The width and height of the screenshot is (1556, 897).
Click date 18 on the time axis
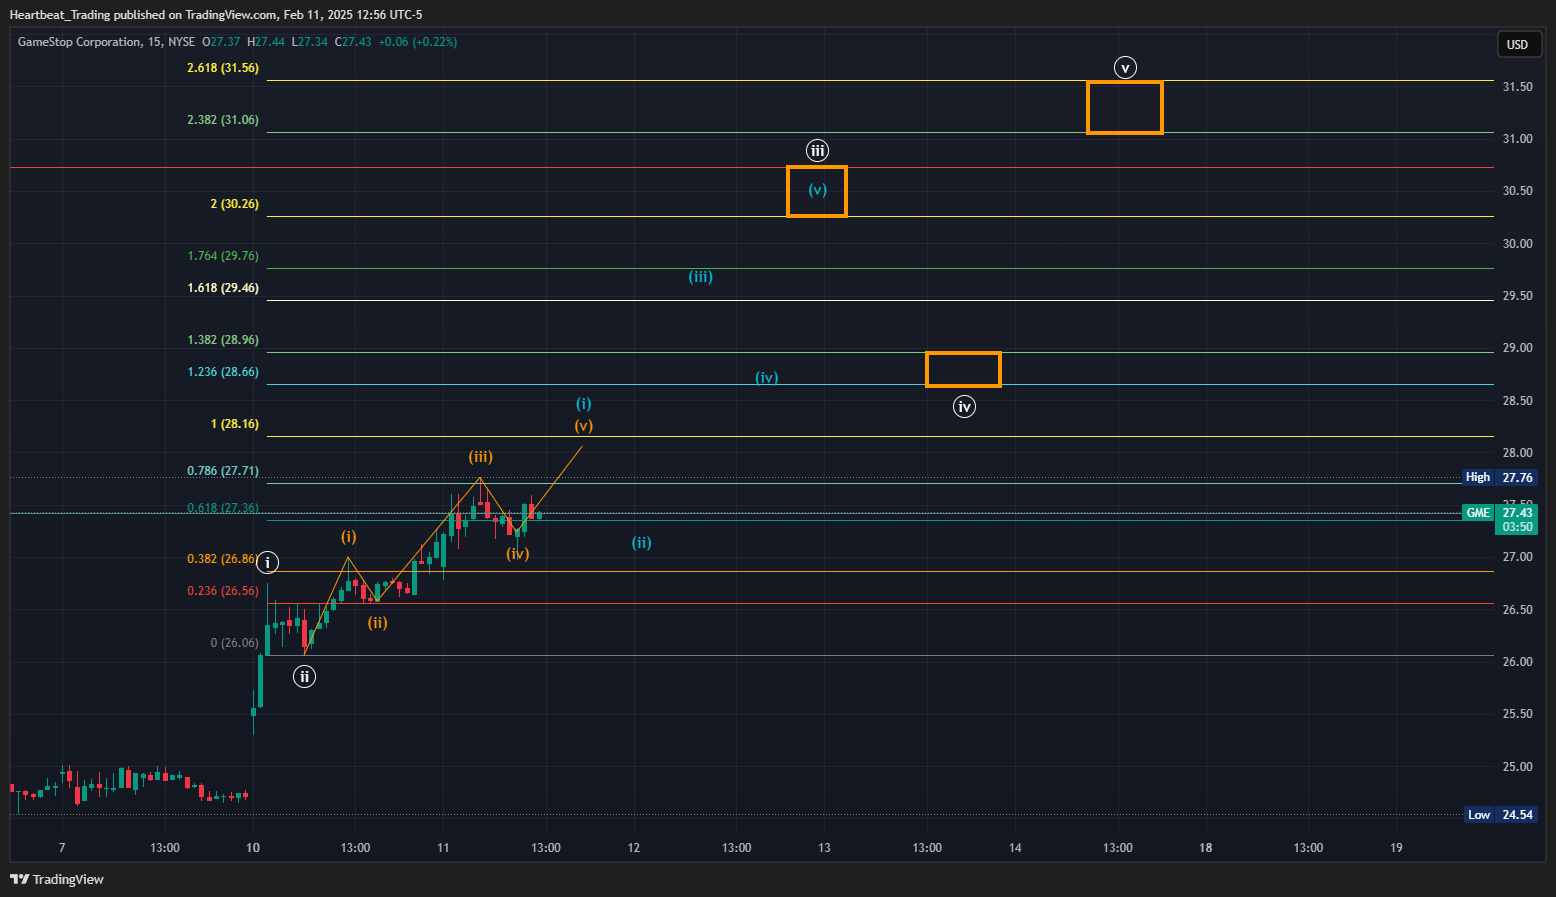pos(1206,848)
